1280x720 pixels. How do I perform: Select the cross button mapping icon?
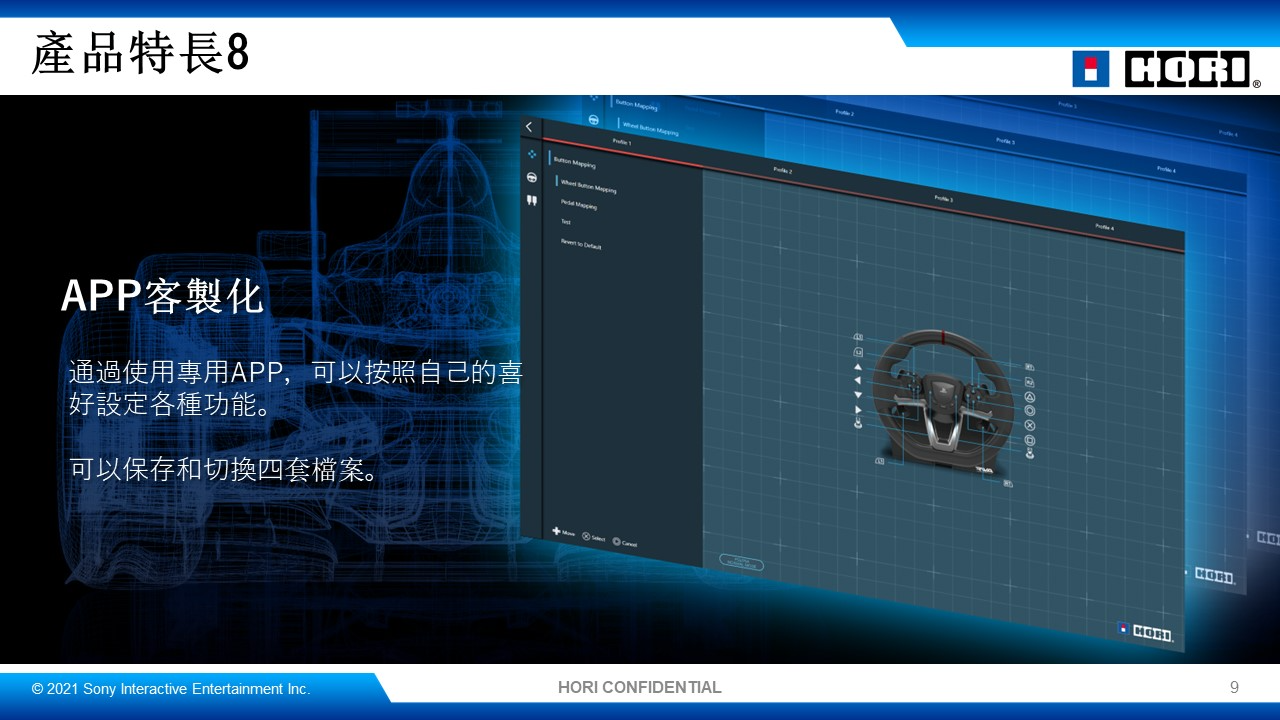tap(1030, 425)
